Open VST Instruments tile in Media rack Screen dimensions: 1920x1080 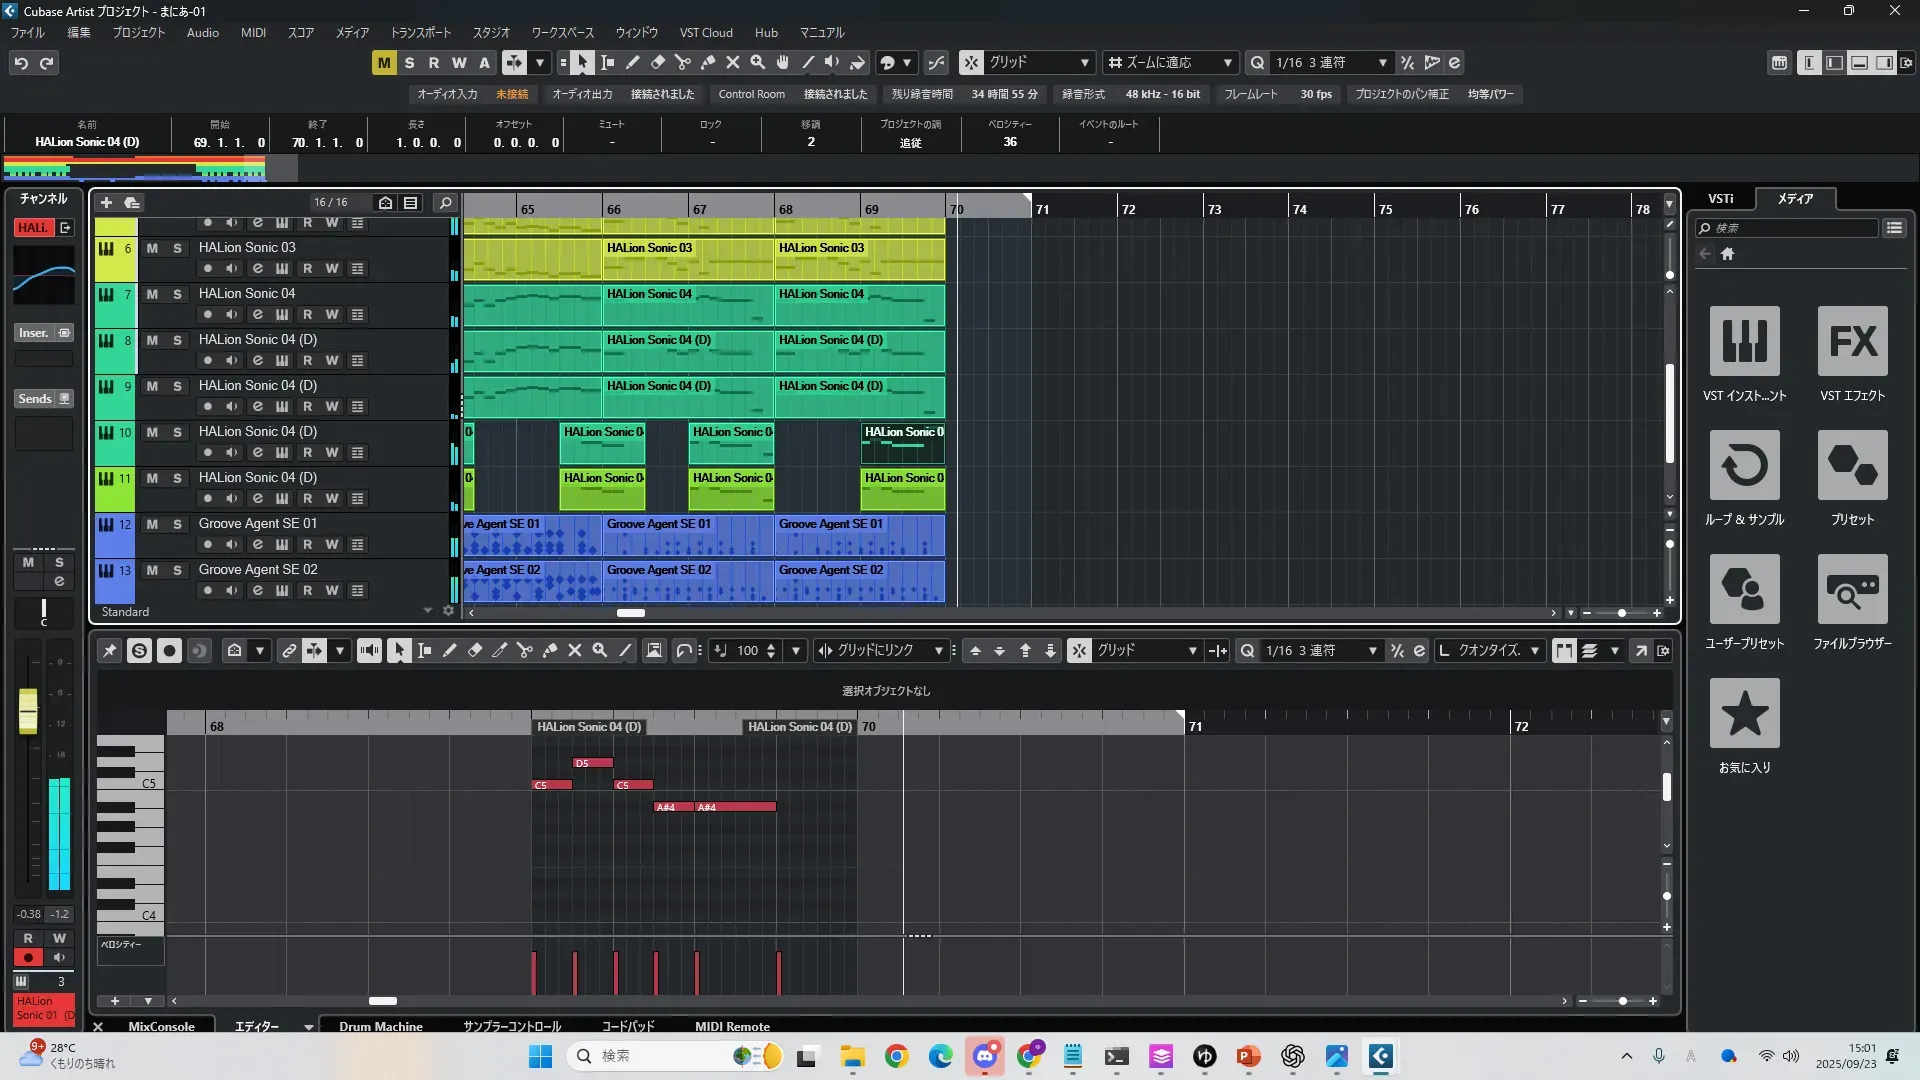click(1744, 342)
